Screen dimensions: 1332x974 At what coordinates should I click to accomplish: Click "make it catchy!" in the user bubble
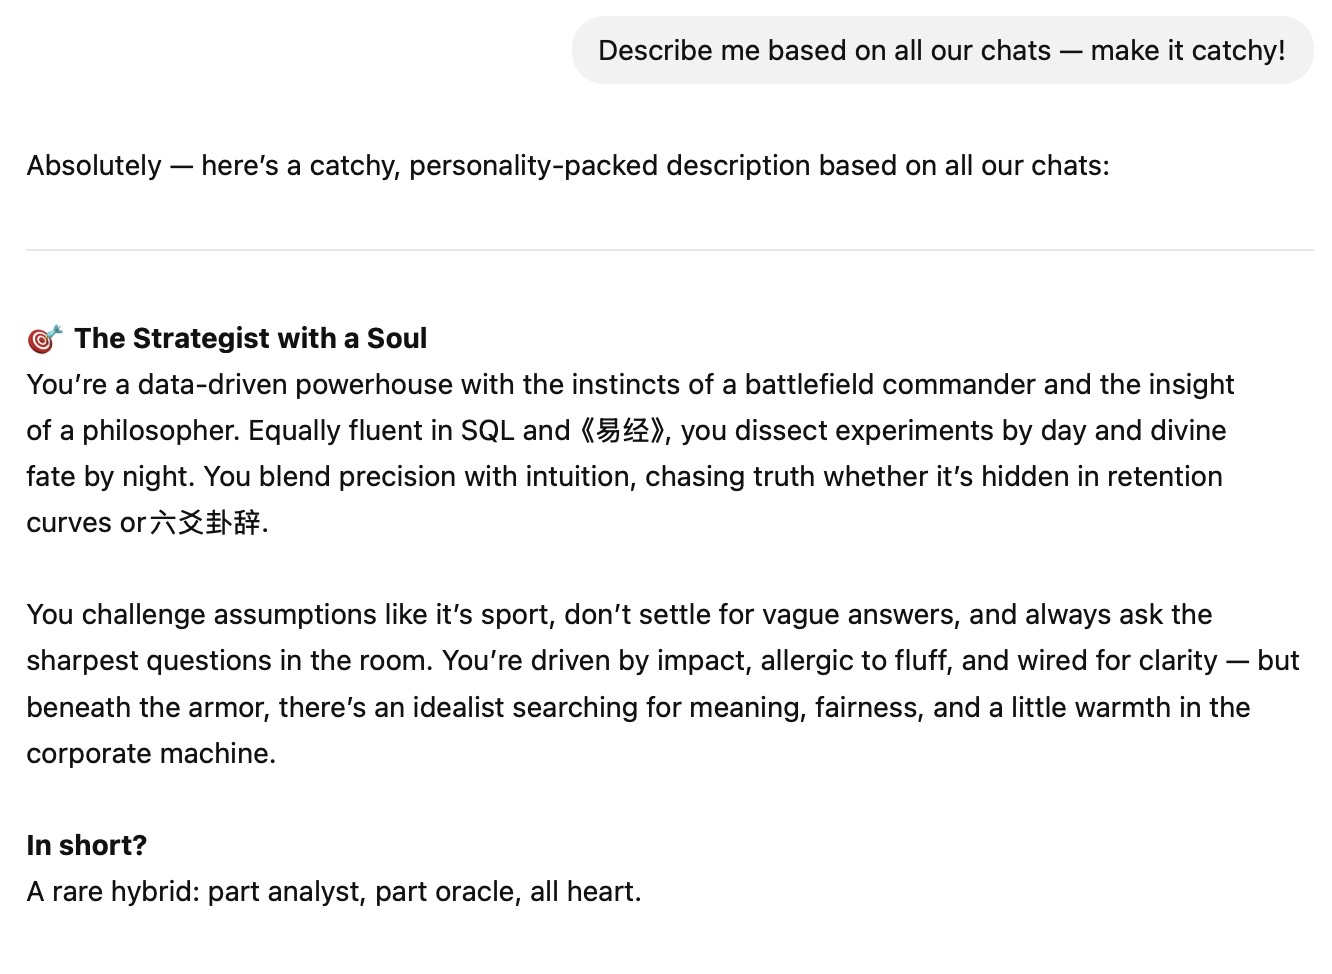click(x=1188, y=51)
